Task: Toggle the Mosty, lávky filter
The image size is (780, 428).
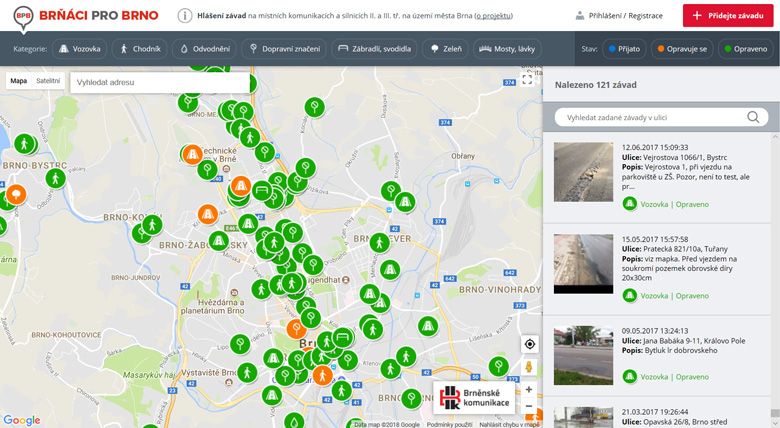Action: pyautogui.click(x=507, y=49)
